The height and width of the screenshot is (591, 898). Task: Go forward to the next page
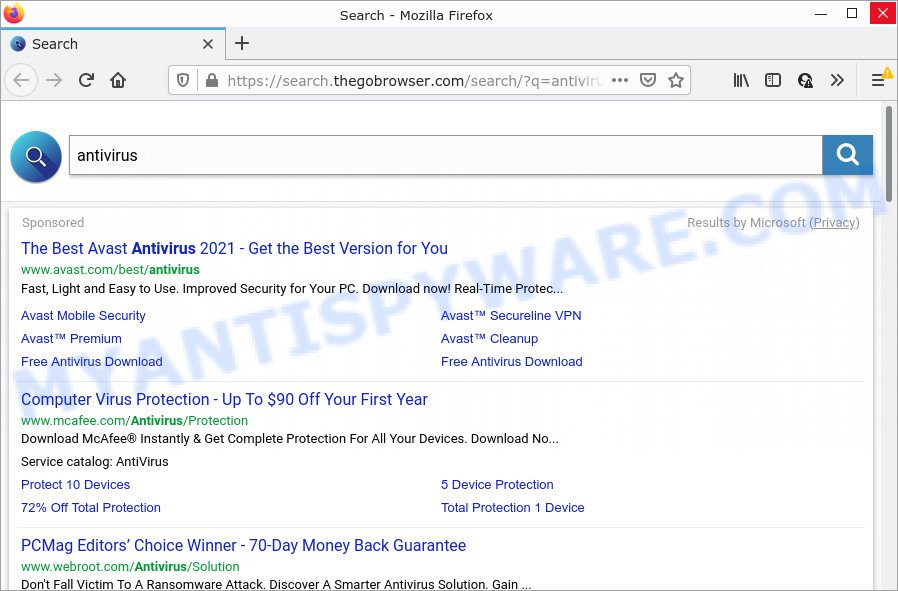(x=54, y=80)
